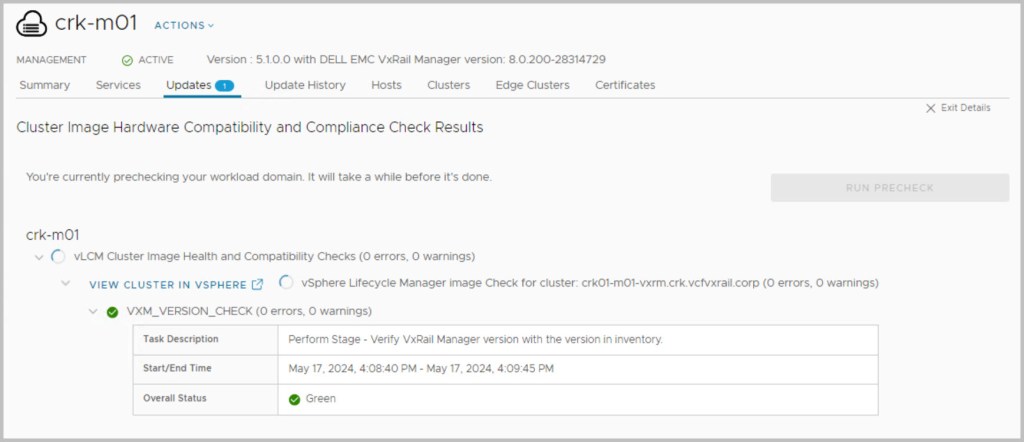Click the RUN PRECHECK button
The width and height of the screenshot is (1024, 442).
pyautogui.click(x=889, y=187)
